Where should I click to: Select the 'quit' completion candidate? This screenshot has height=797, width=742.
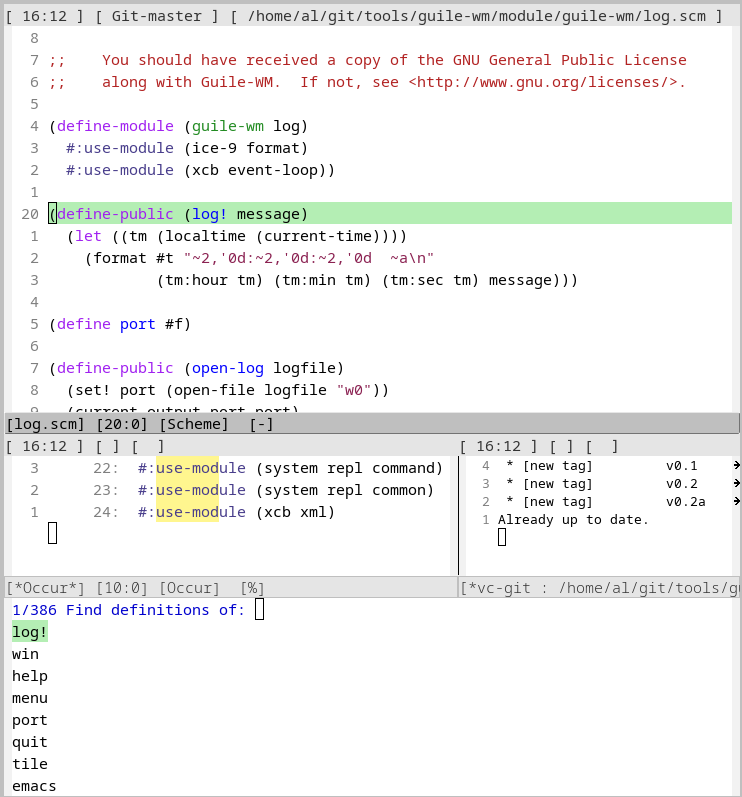coord(29,742)
